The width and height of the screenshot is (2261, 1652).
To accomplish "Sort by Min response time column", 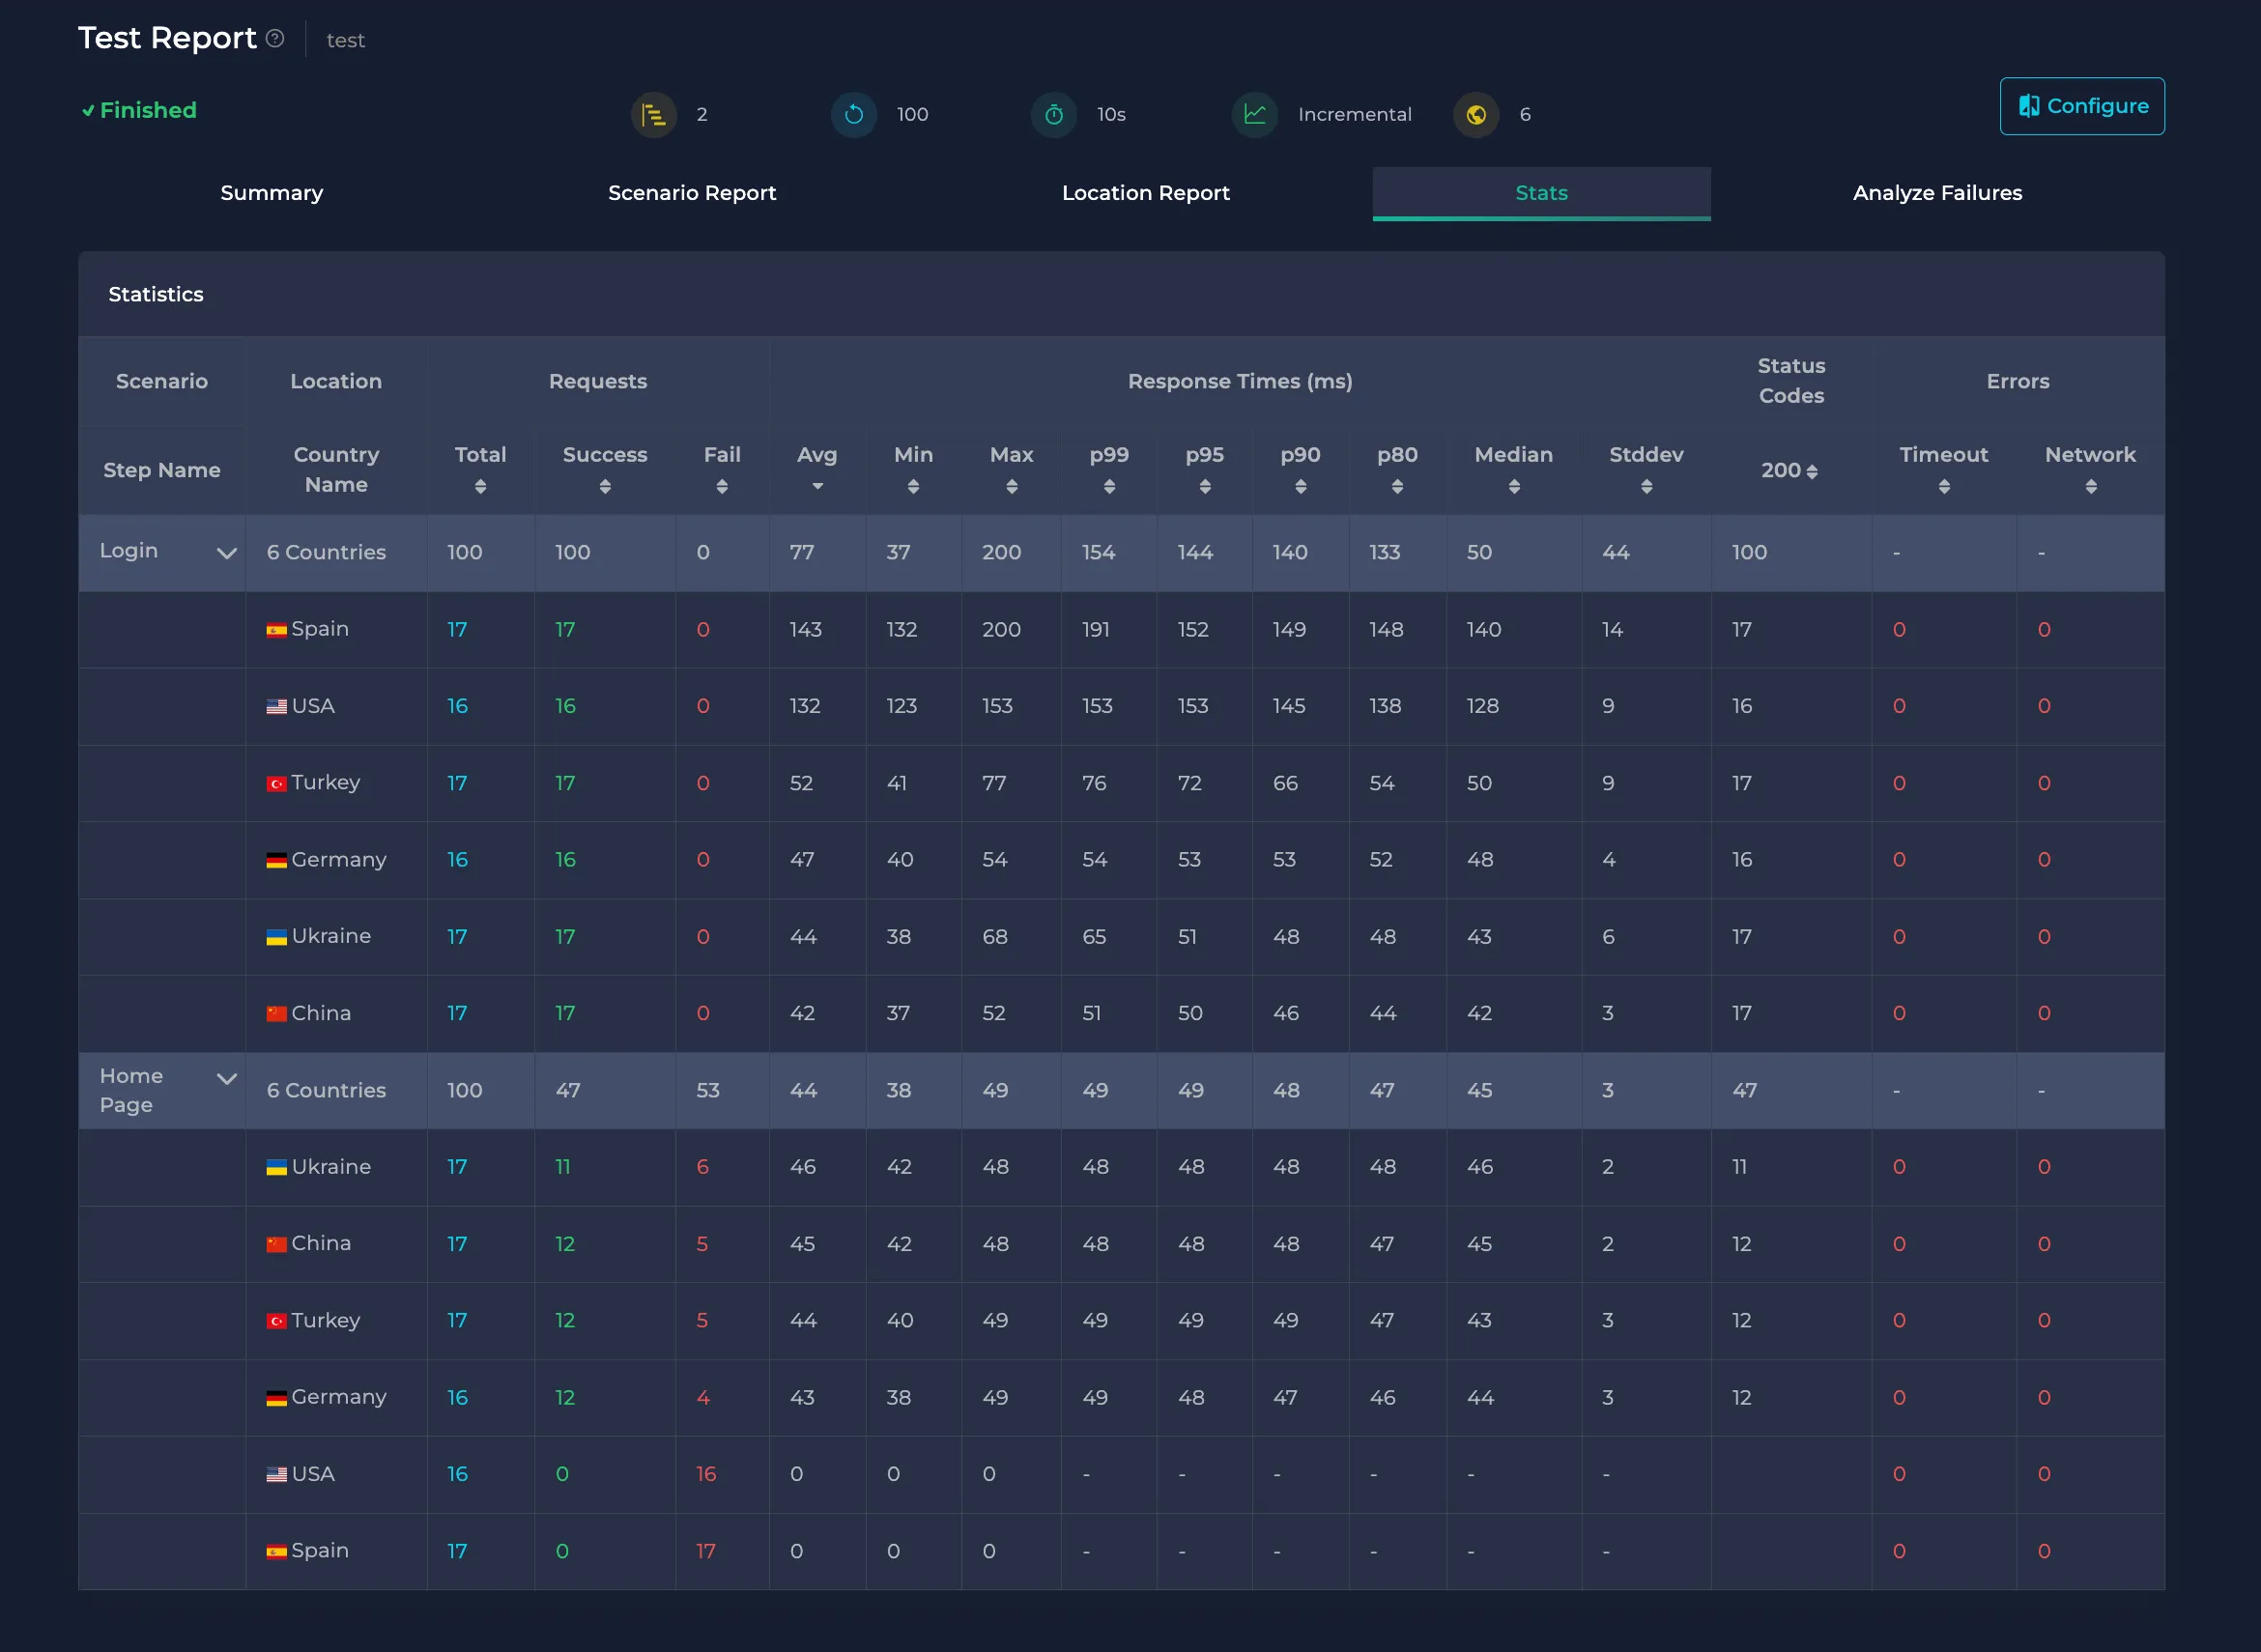I will pos(913,487).
